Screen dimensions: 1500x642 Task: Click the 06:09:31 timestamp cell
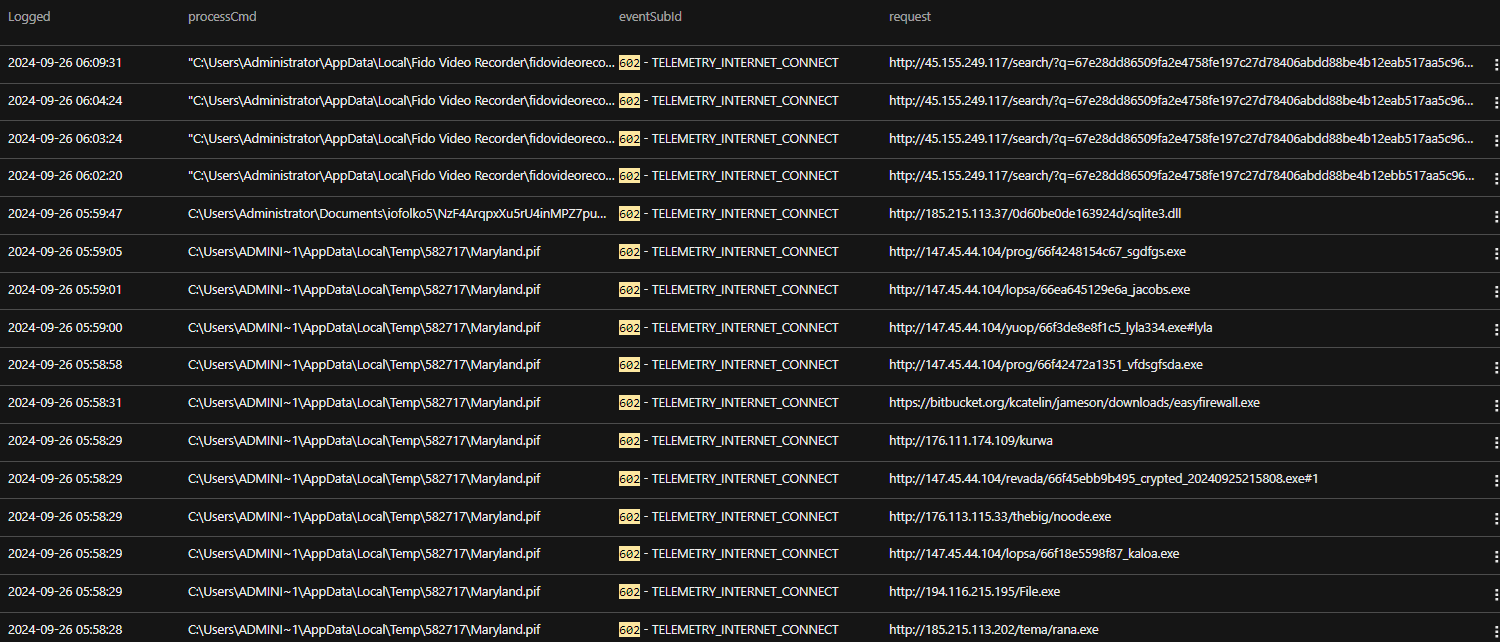tap(65, 63)
